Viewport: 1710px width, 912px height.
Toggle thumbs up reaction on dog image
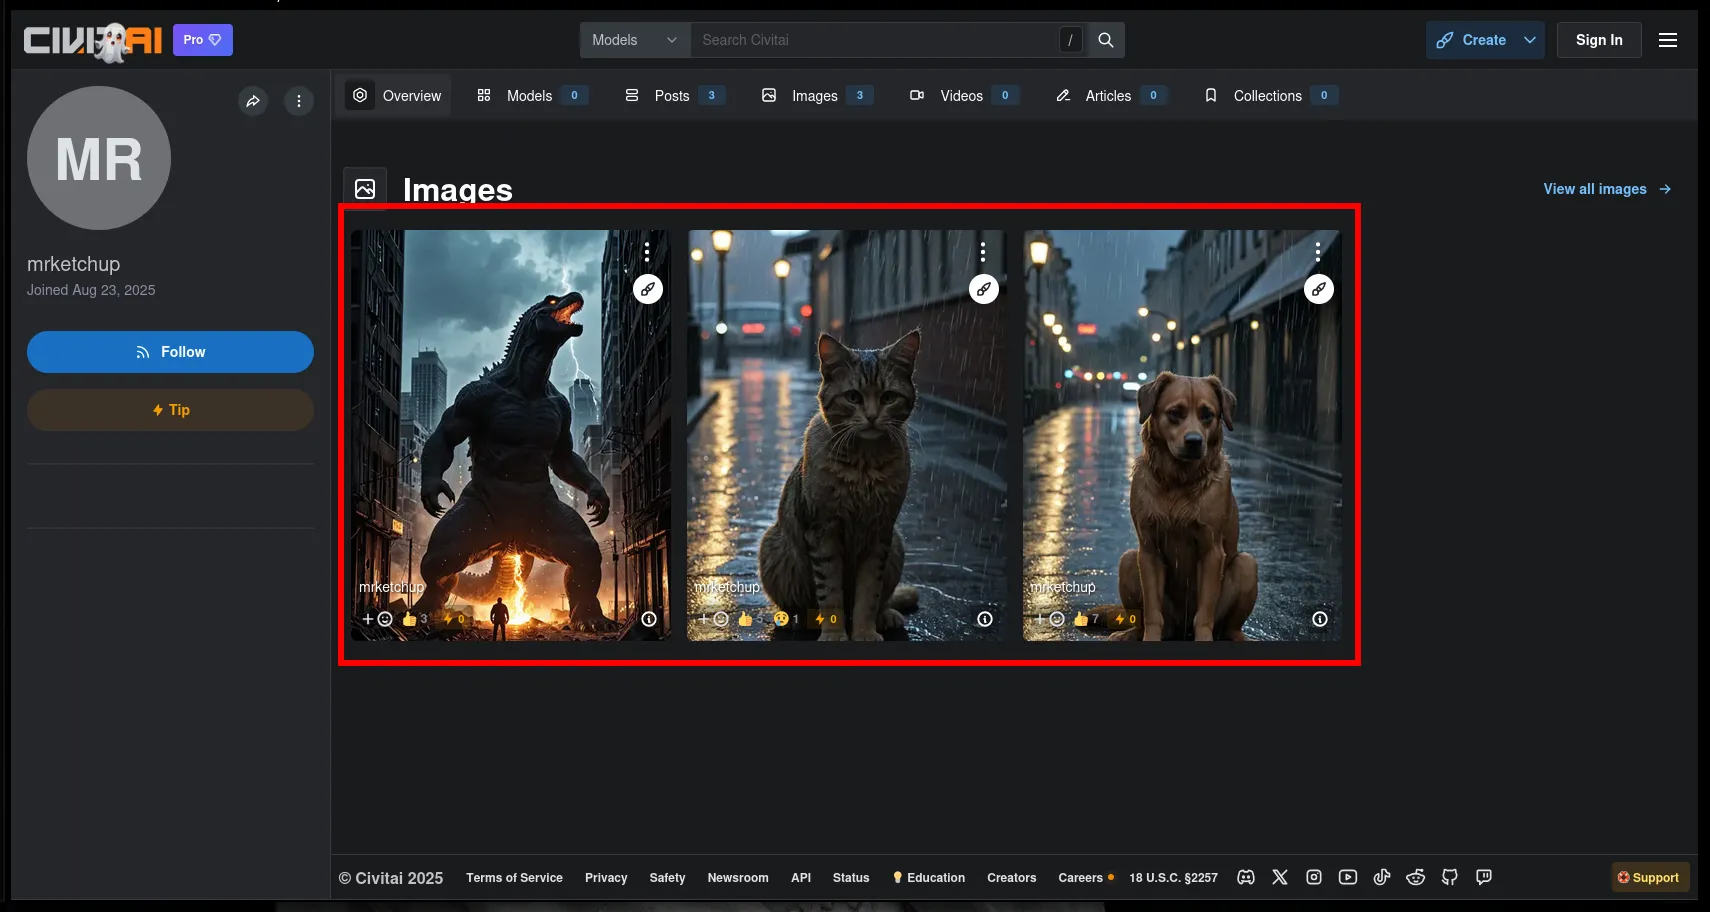tap(1082, 619)
